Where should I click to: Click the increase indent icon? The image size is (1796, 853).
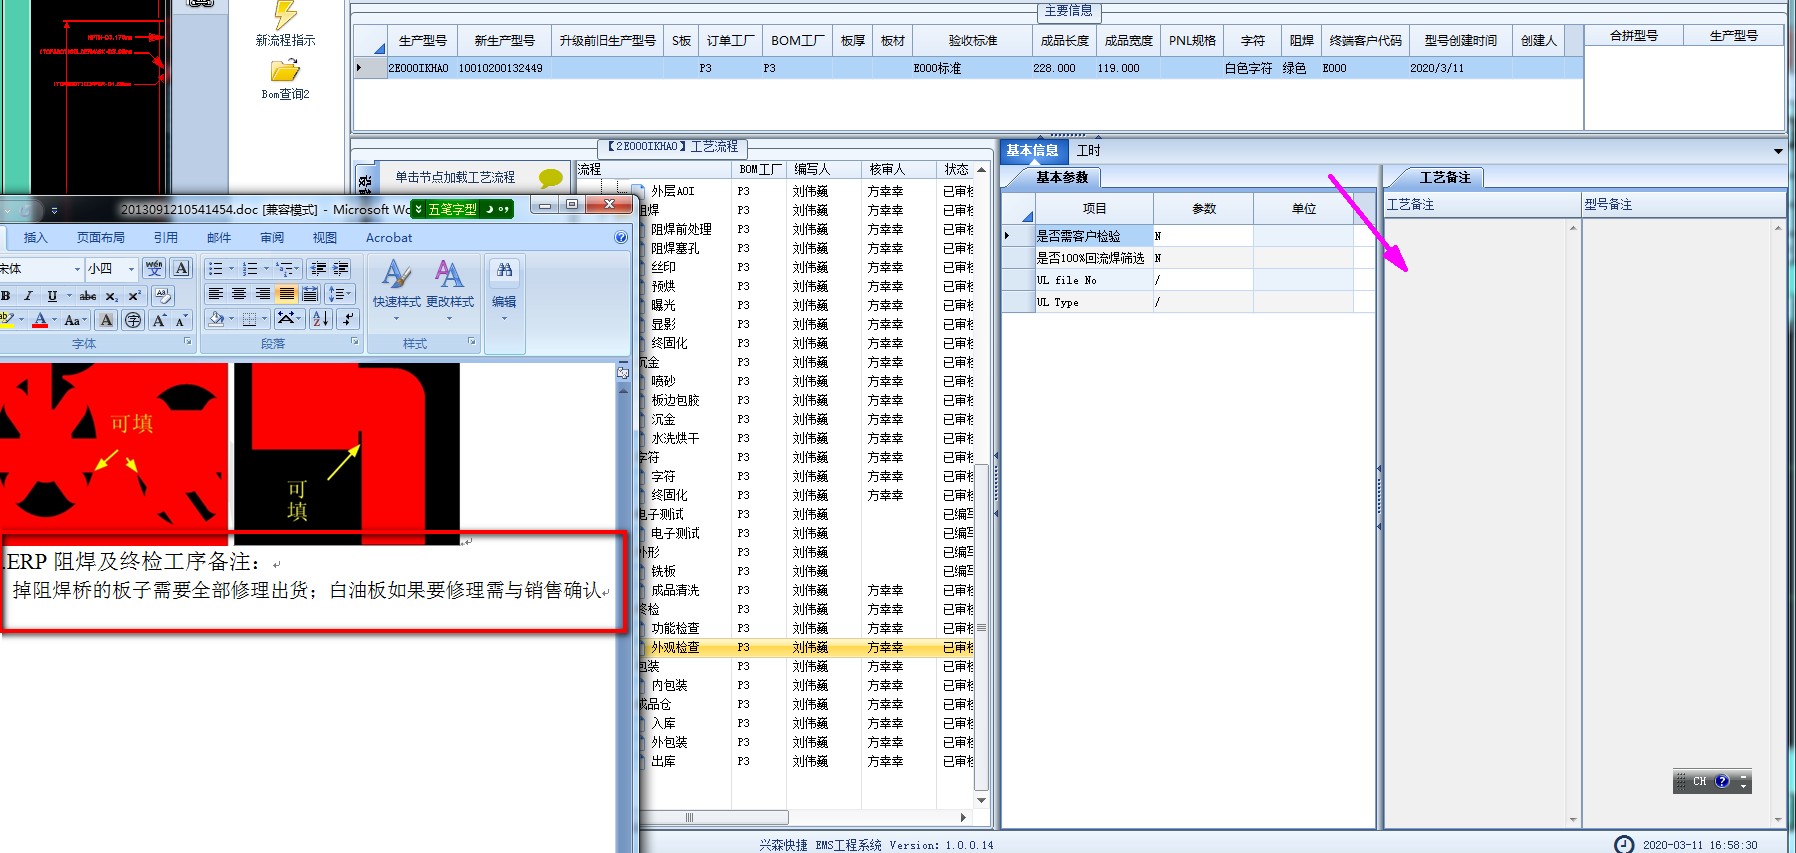click(341, 268)
